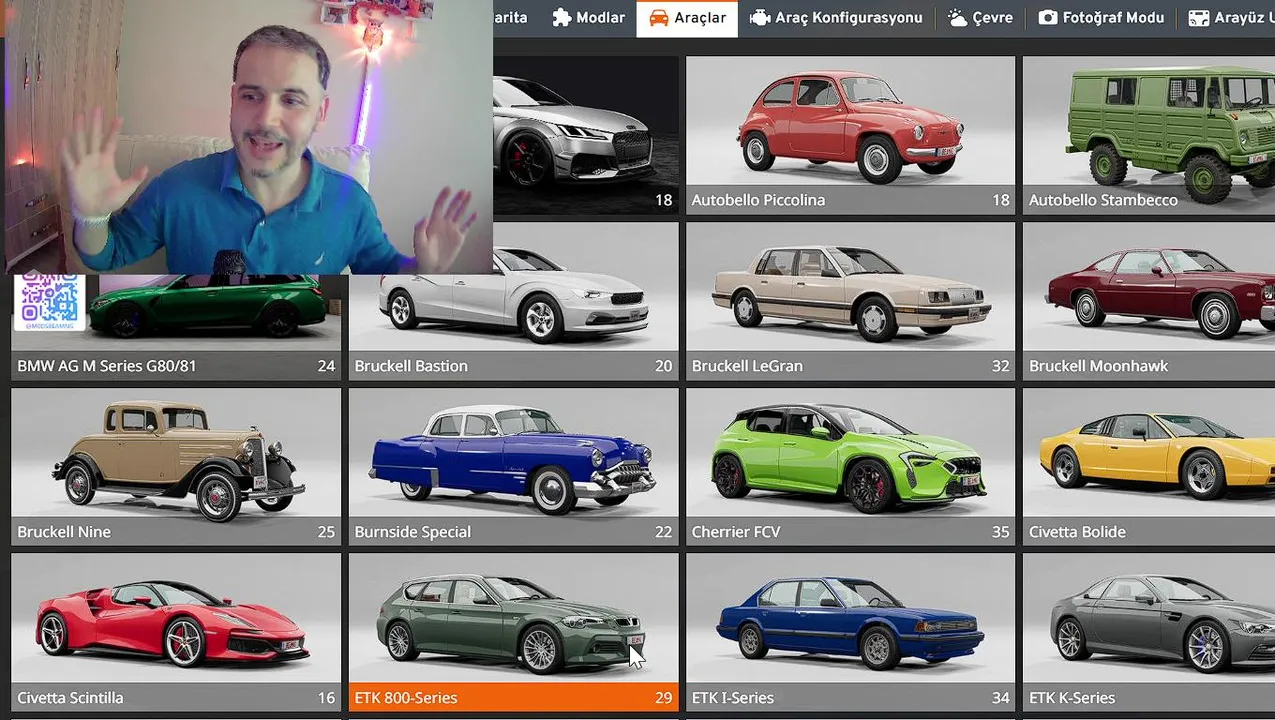Screen dimensions: 1275x720
Task: Click the Bruckell Bastion label
Action: coord(411,366)
